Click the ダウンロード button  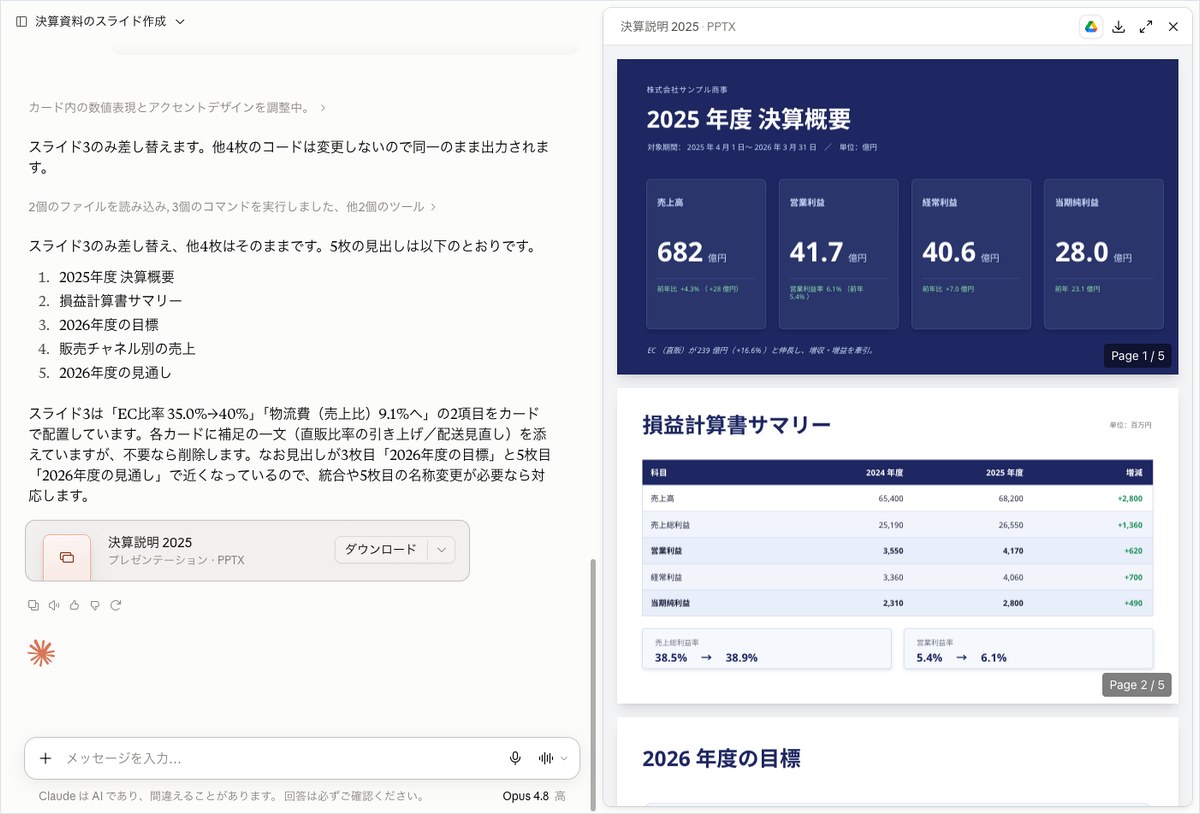(x=380, y=550)
